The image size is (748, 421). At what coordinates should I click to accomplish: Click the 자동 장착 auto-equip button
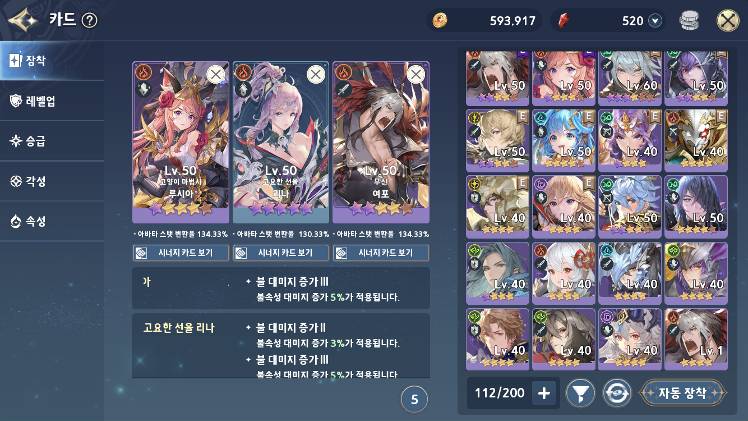click(682, 393)
